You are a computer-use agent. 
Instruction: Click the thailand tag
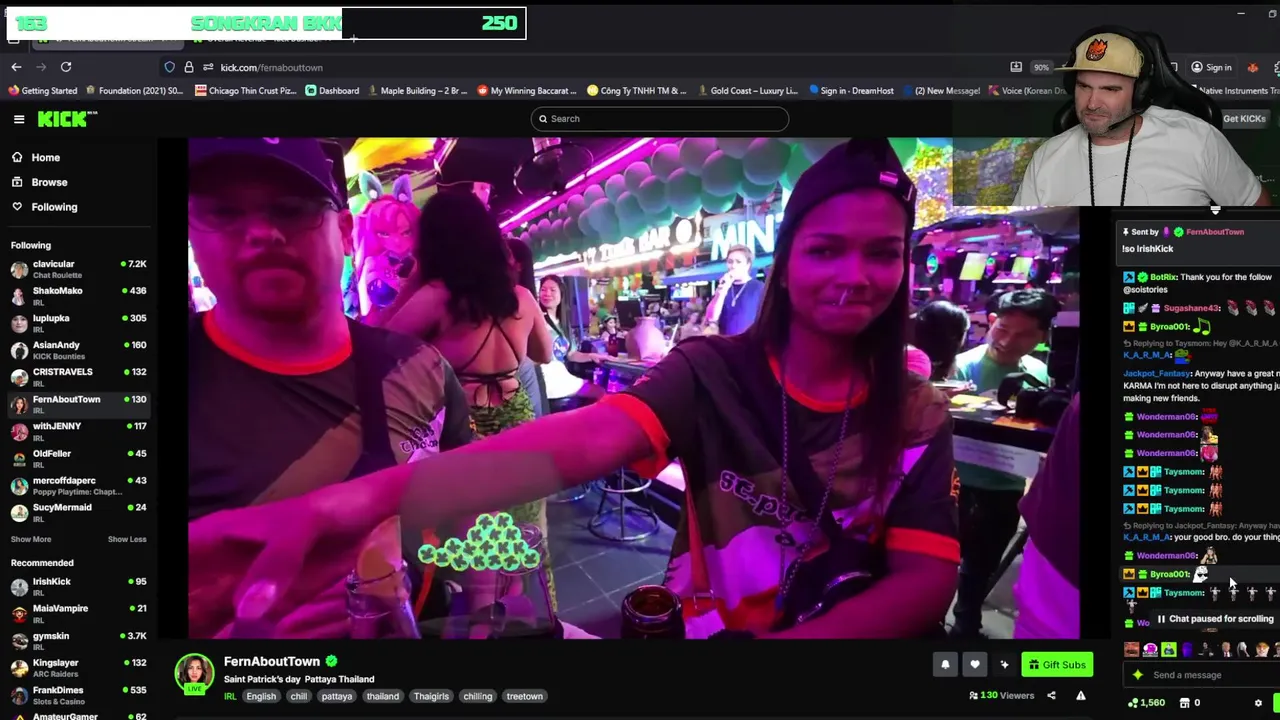click(x=382, y=696)
